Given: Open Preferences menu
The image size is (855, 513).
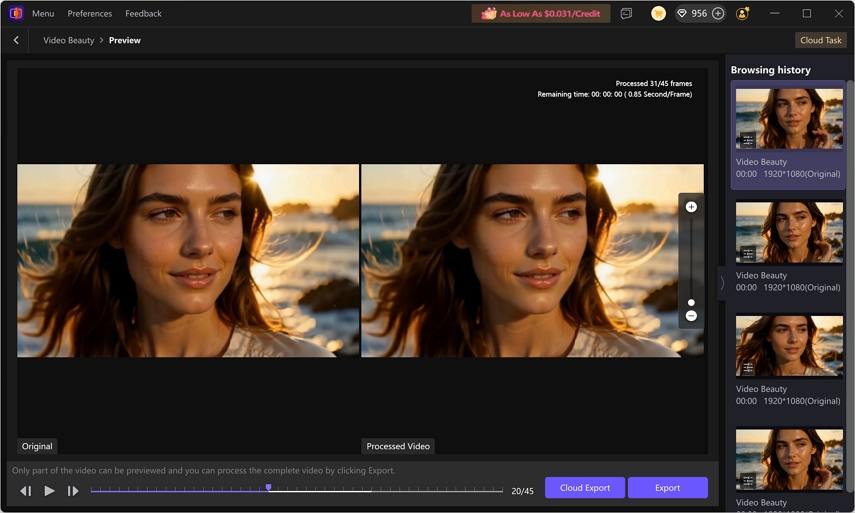Looking at the screenshot, I should coord(89,14).
